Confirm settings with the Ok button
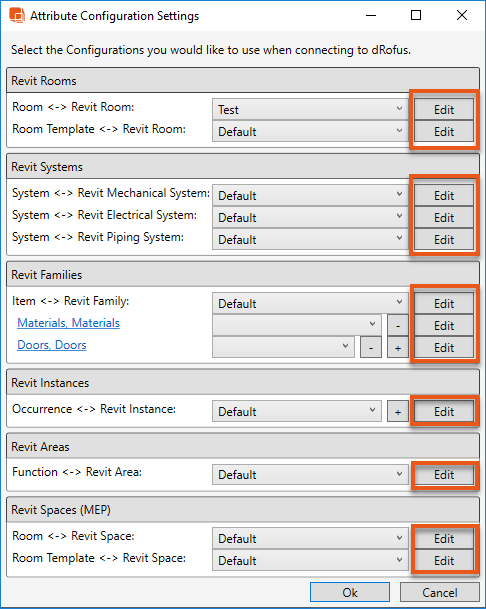The width and height of the screenshot is (486, 609). pos(350,592)
